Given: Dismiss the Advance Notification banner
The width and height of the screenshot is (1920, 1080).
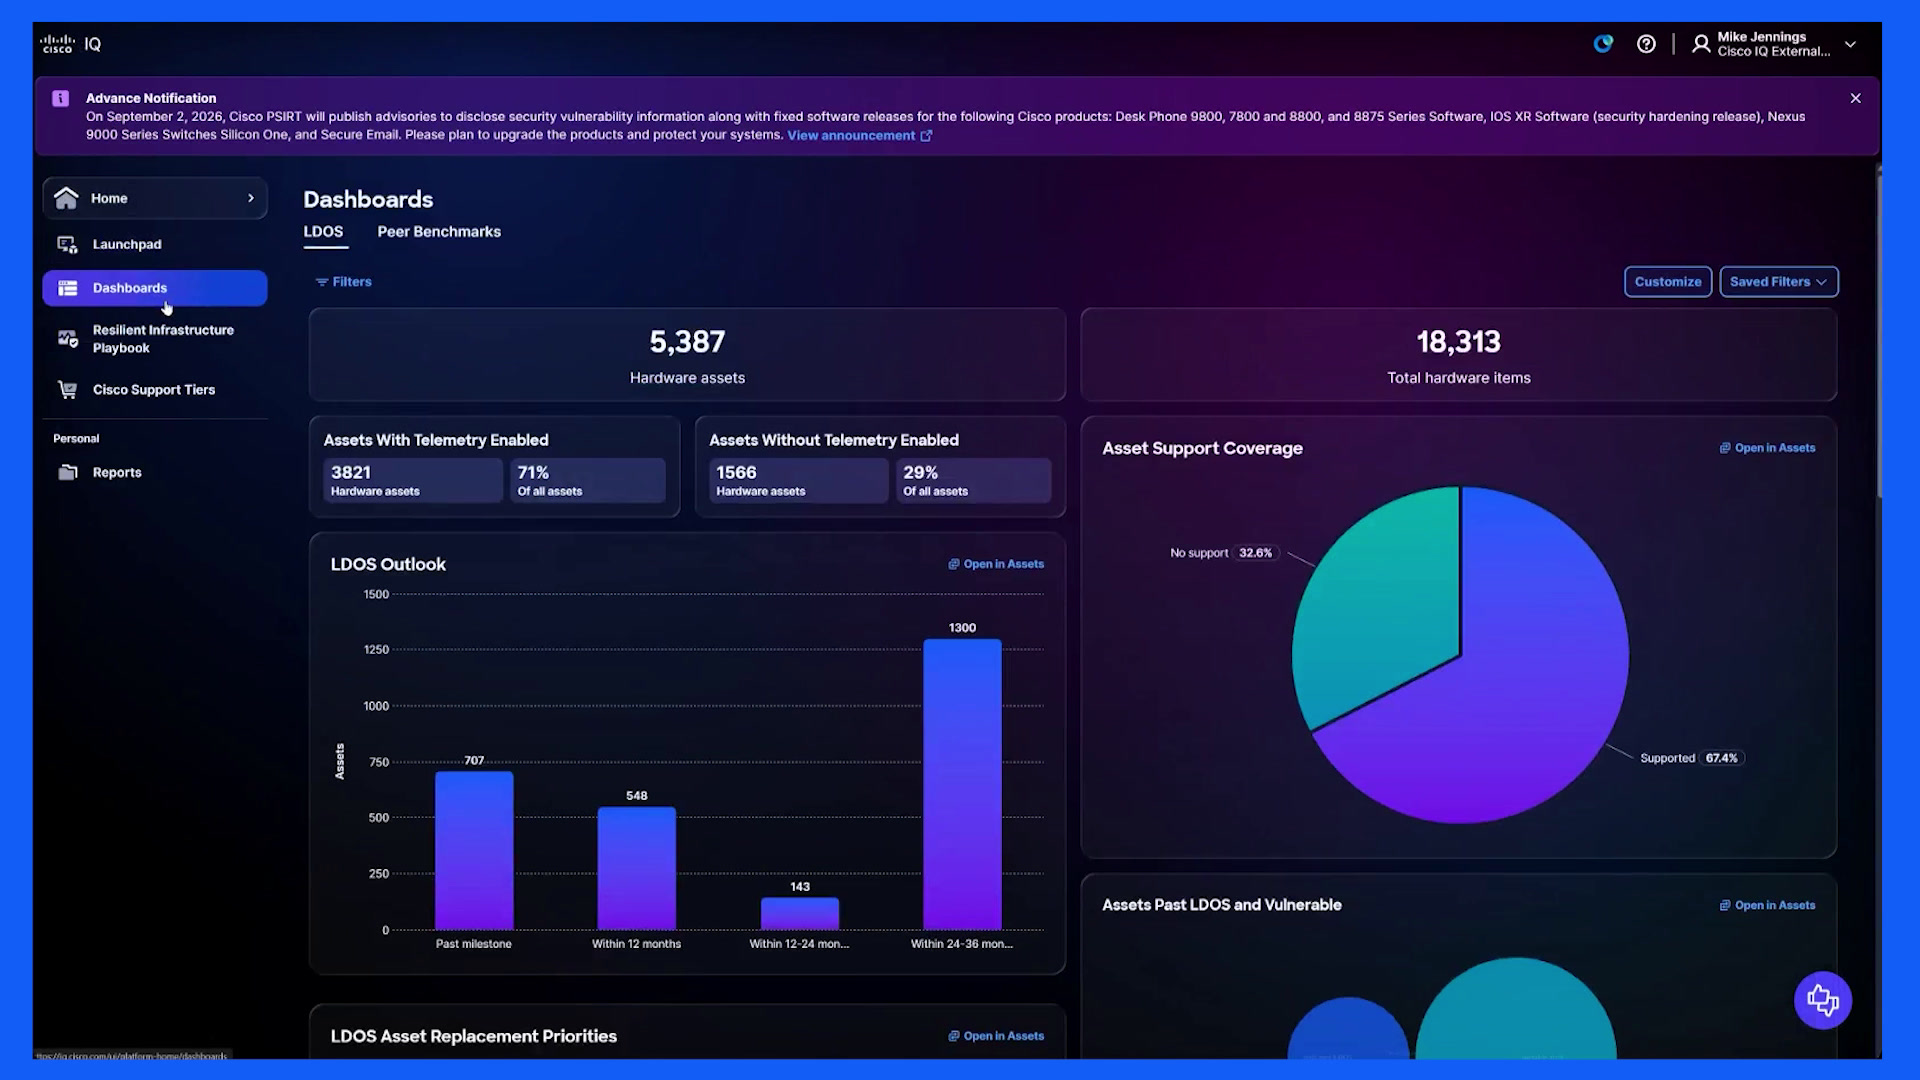Looking at the screenshot, I should (1855, 98).
